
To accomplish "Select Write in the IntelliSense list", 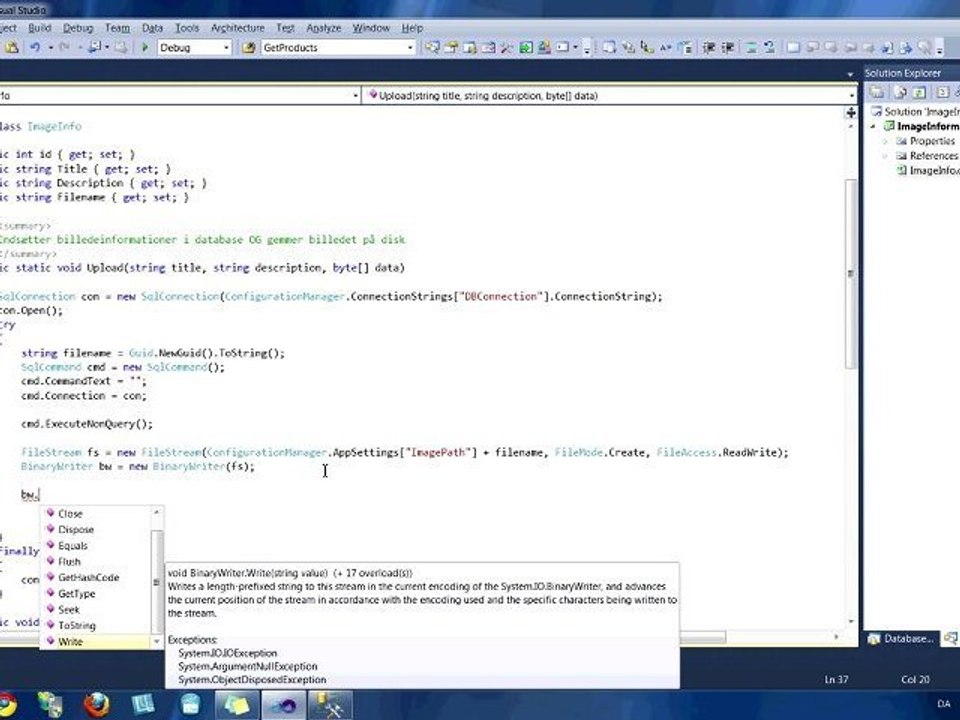I will [x=96, y=641].
